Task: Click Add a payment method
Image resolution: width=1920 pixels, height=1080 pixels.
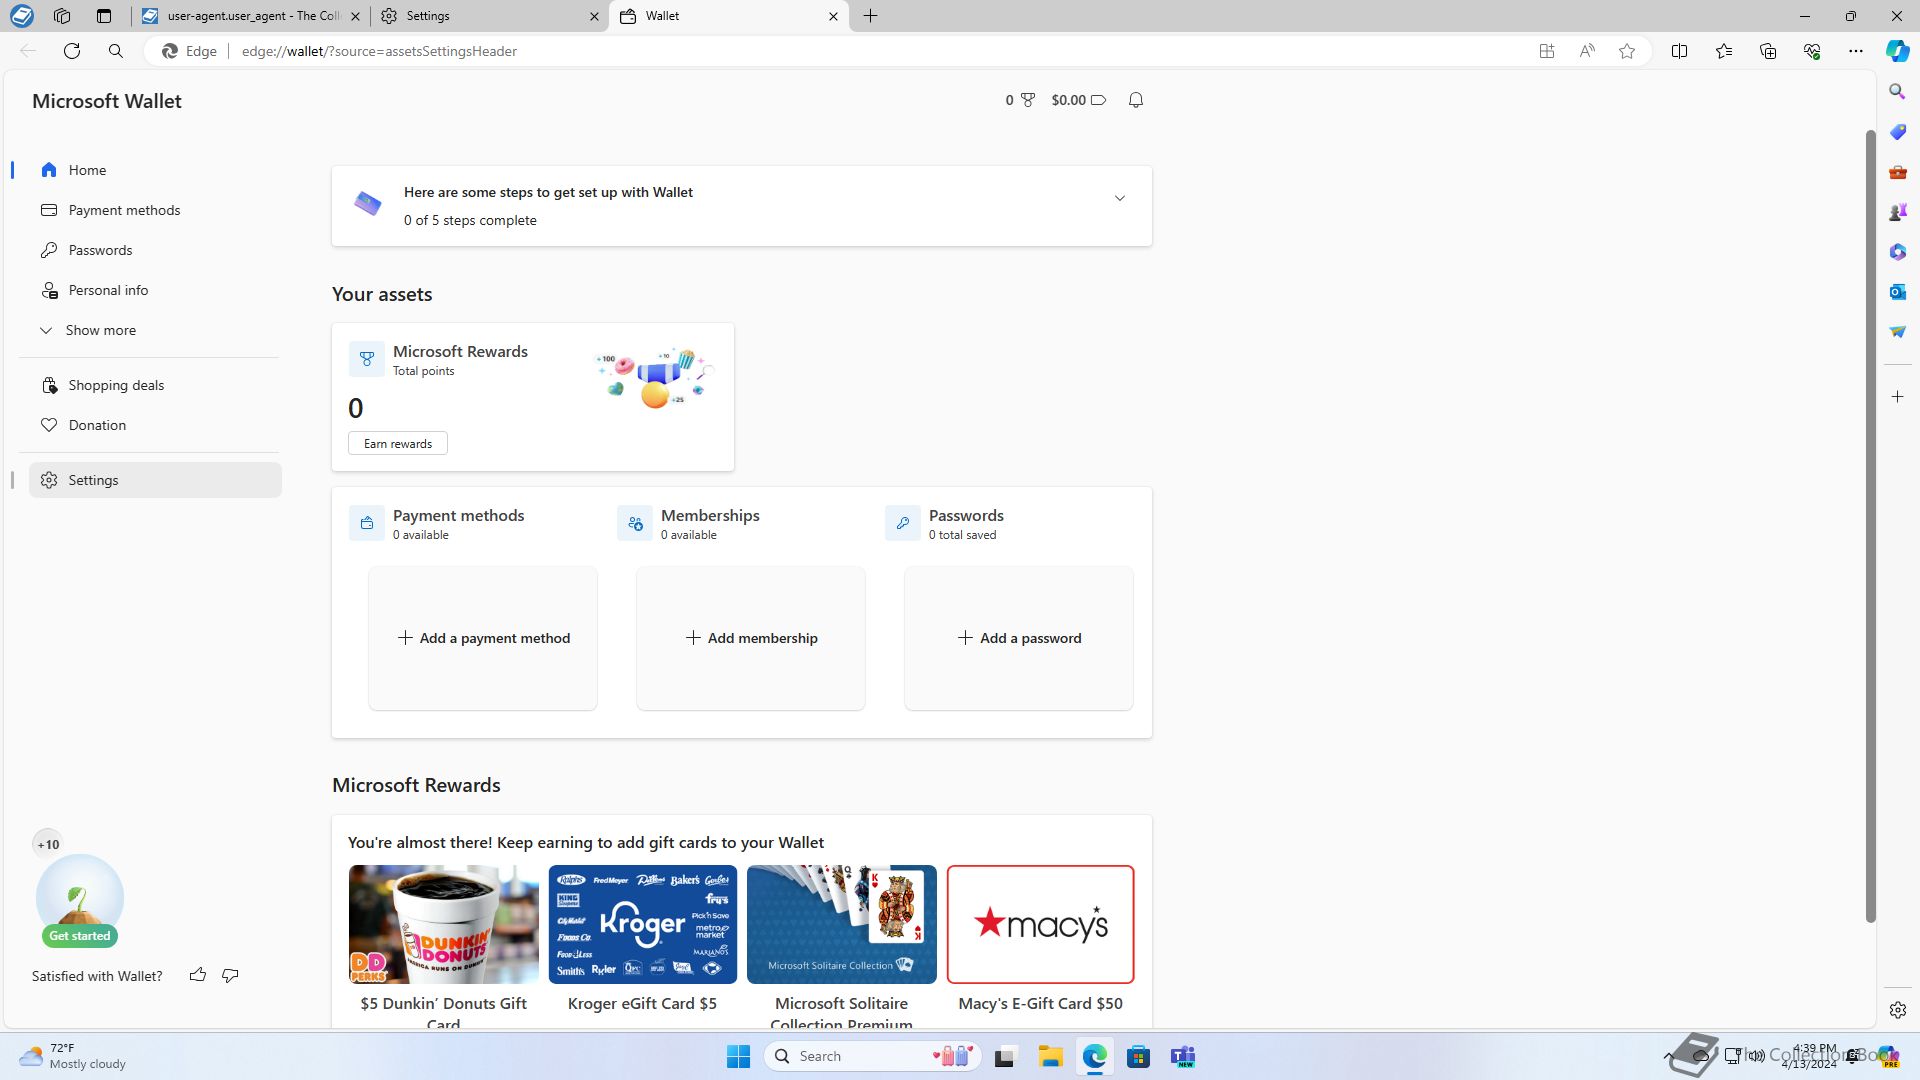Action: tap(483, 638)
